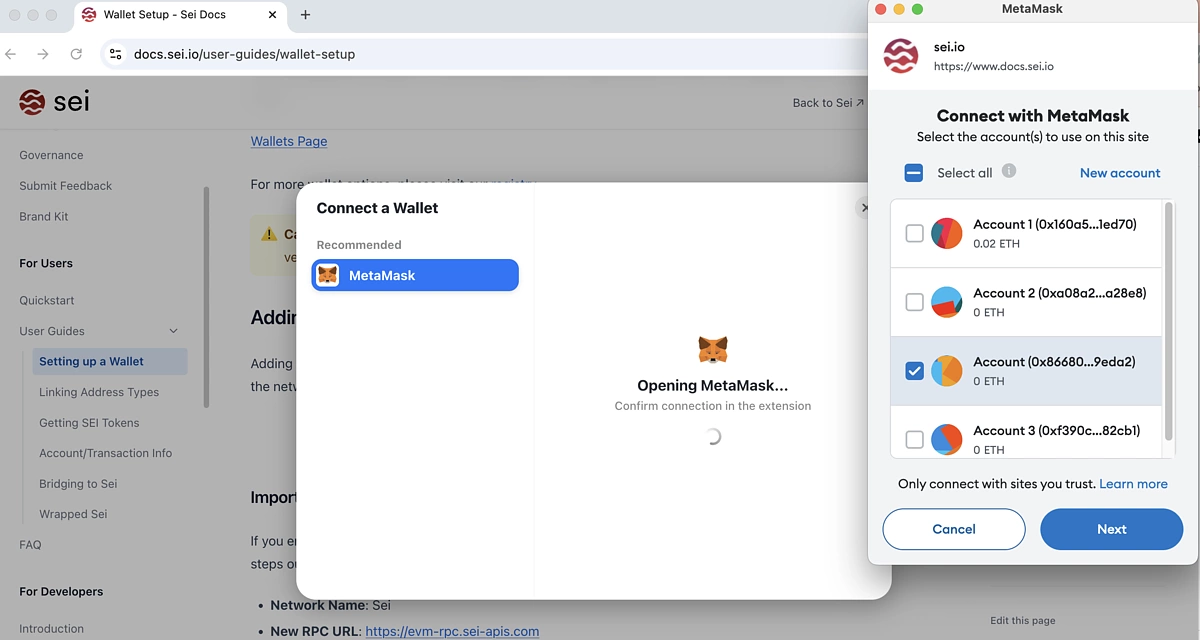Check the Account 1 checkbox
1200x640 pixels.
(x=914, y=232)
